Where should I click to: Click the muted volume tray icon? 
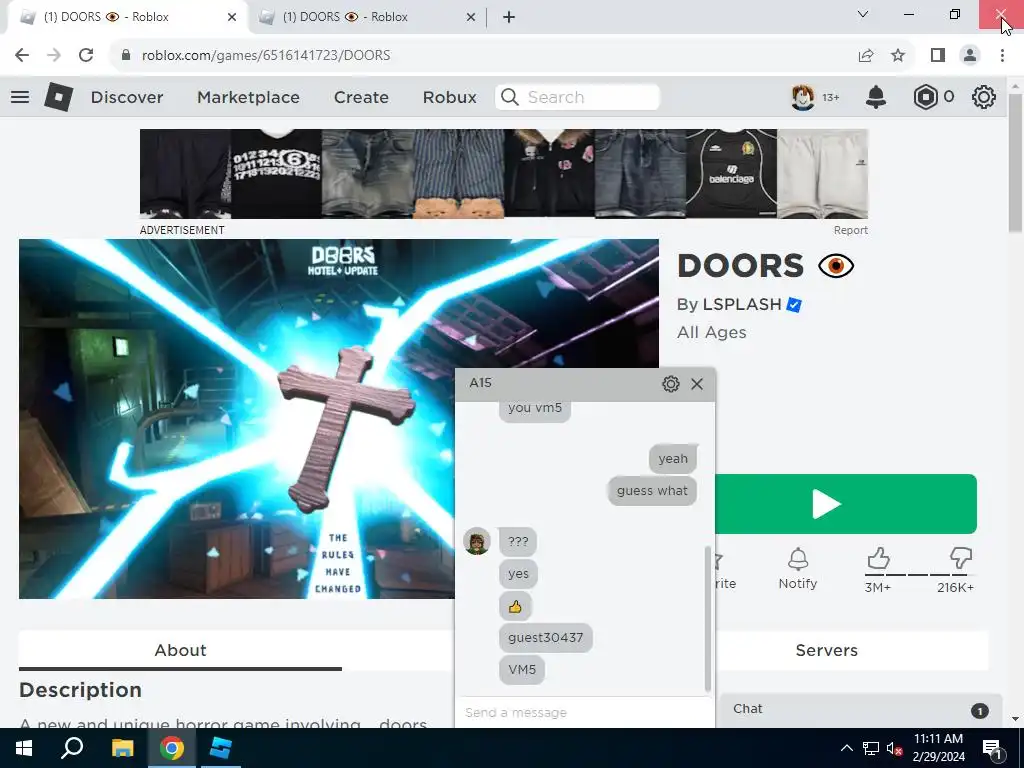(894, 748)
